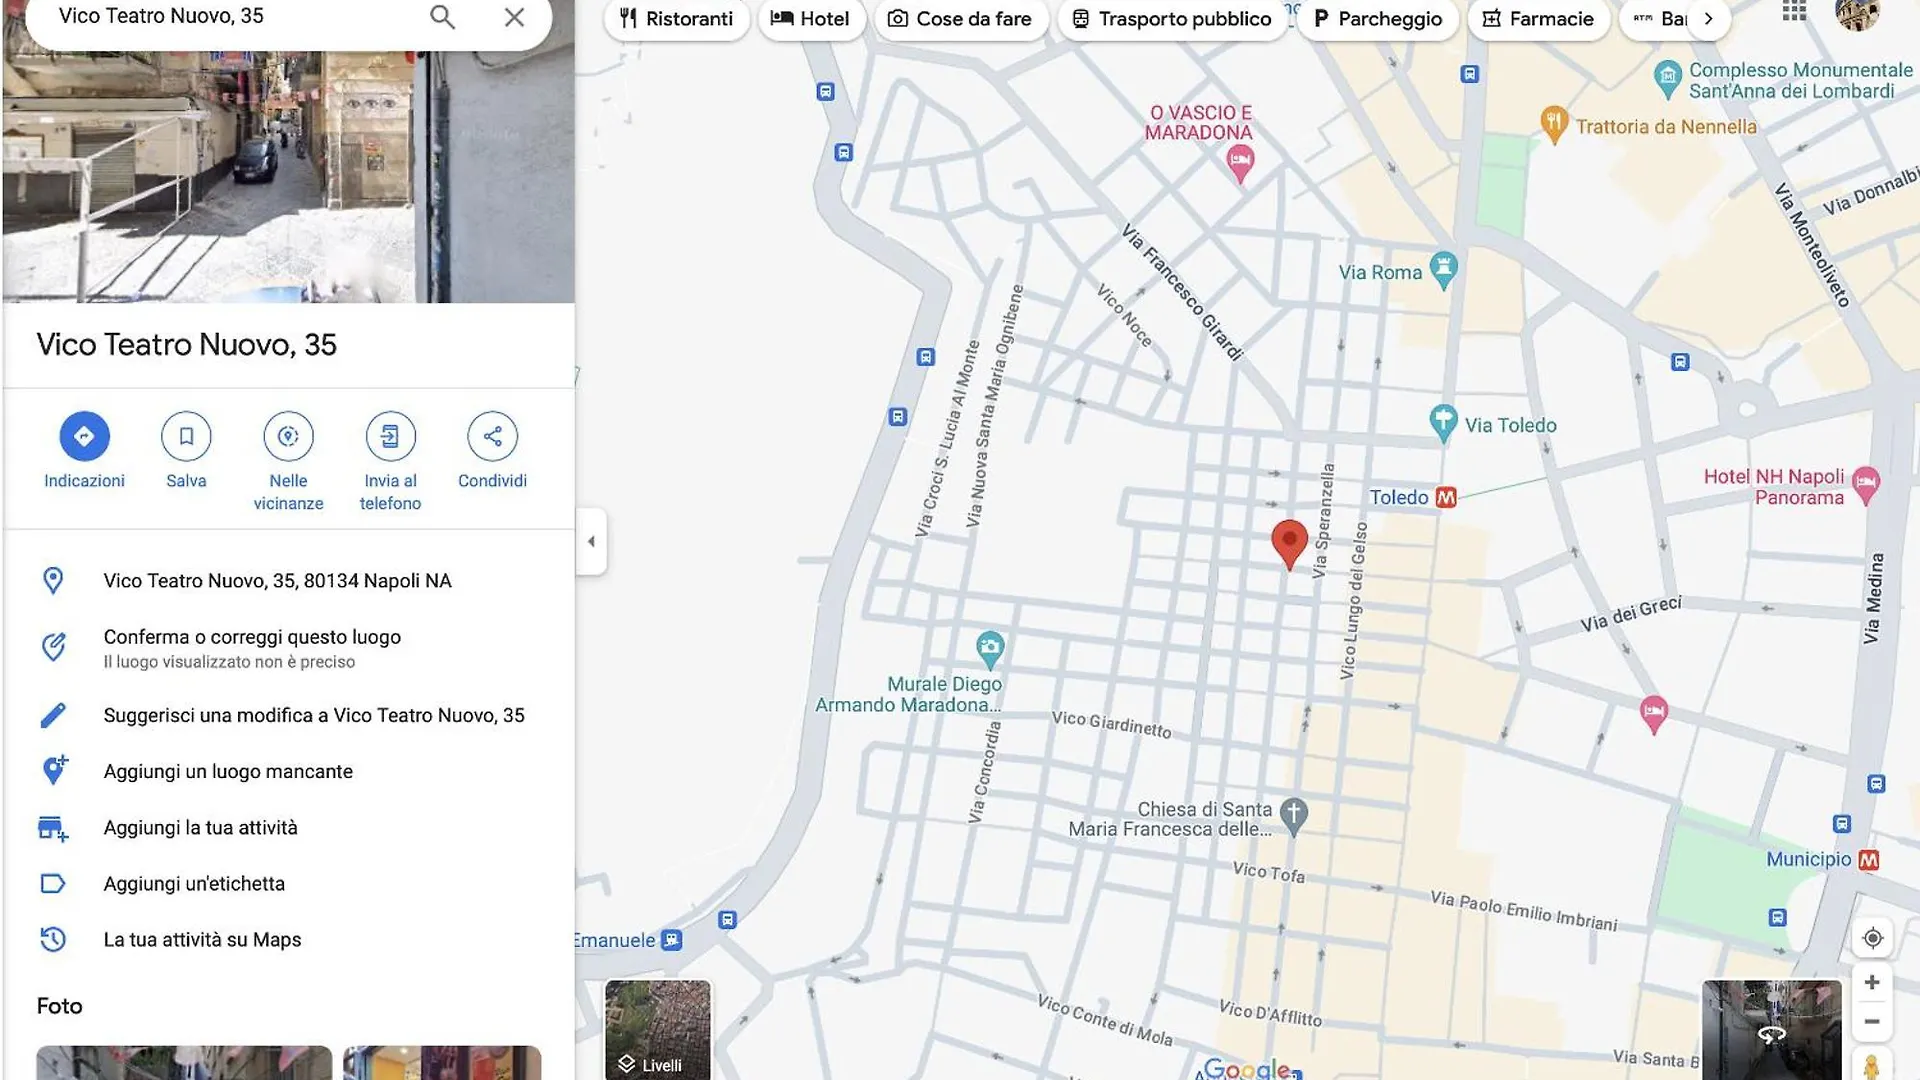Screen dimensions: 1920x1080
Task: Click the search field text Vico Teatro Nuovo, 35
Action: click(161, 16)
